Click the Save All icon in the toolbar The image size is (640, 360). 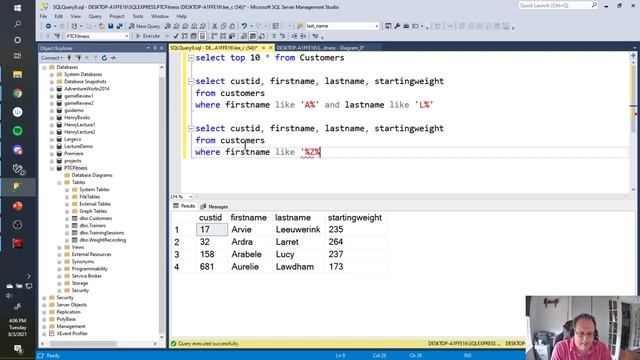click(x=119, y=26)
